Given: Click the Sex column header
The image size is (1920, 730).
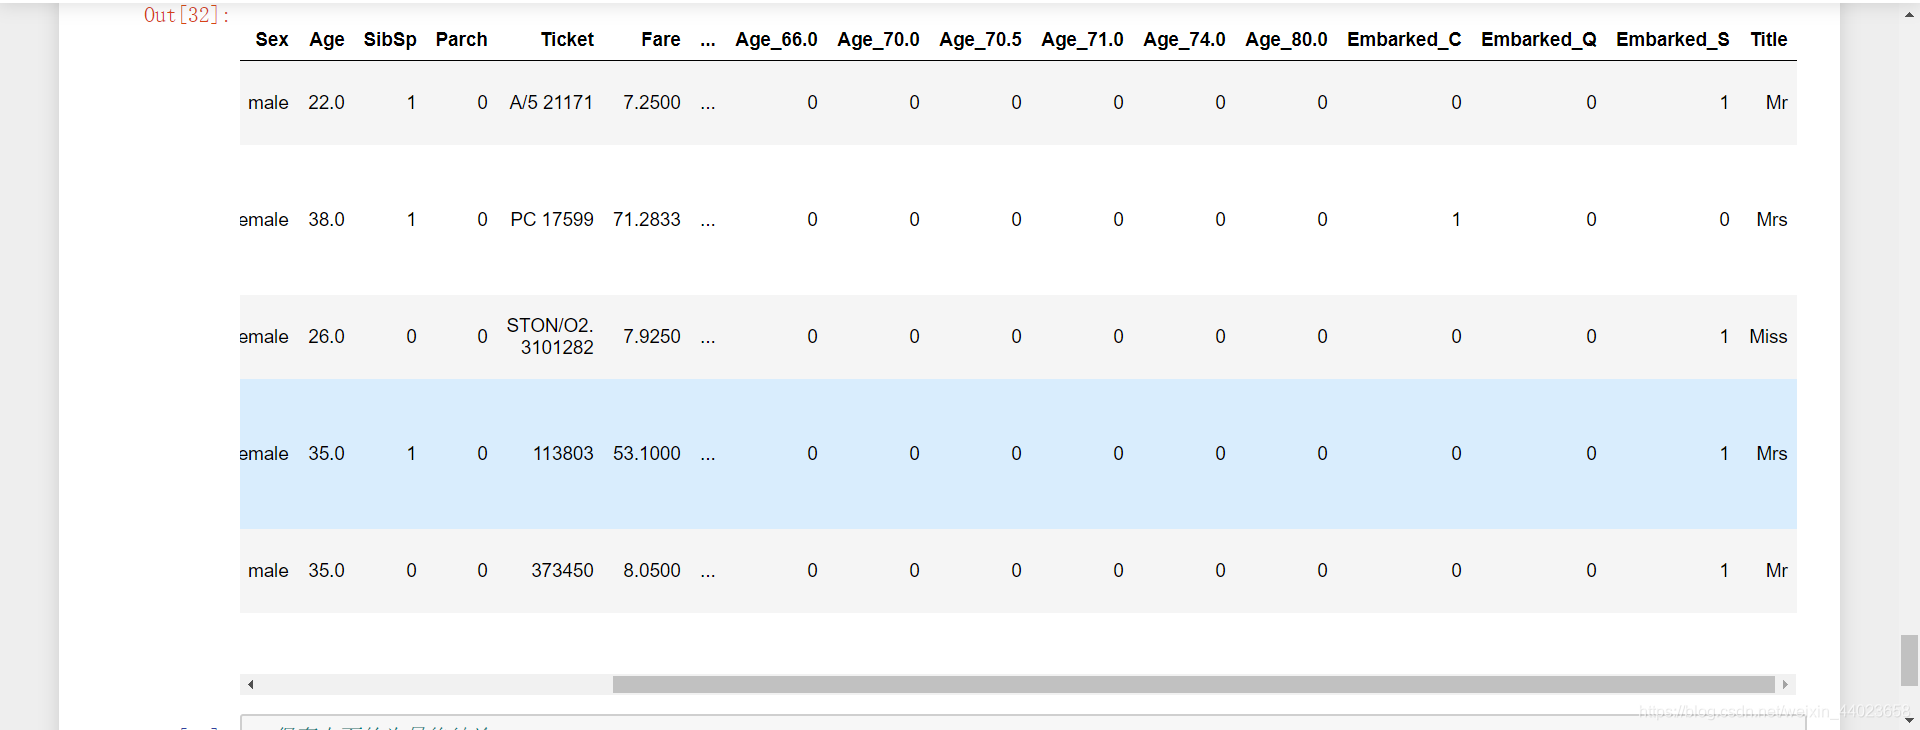Looking at the screenshot, I should click(272, 40).
